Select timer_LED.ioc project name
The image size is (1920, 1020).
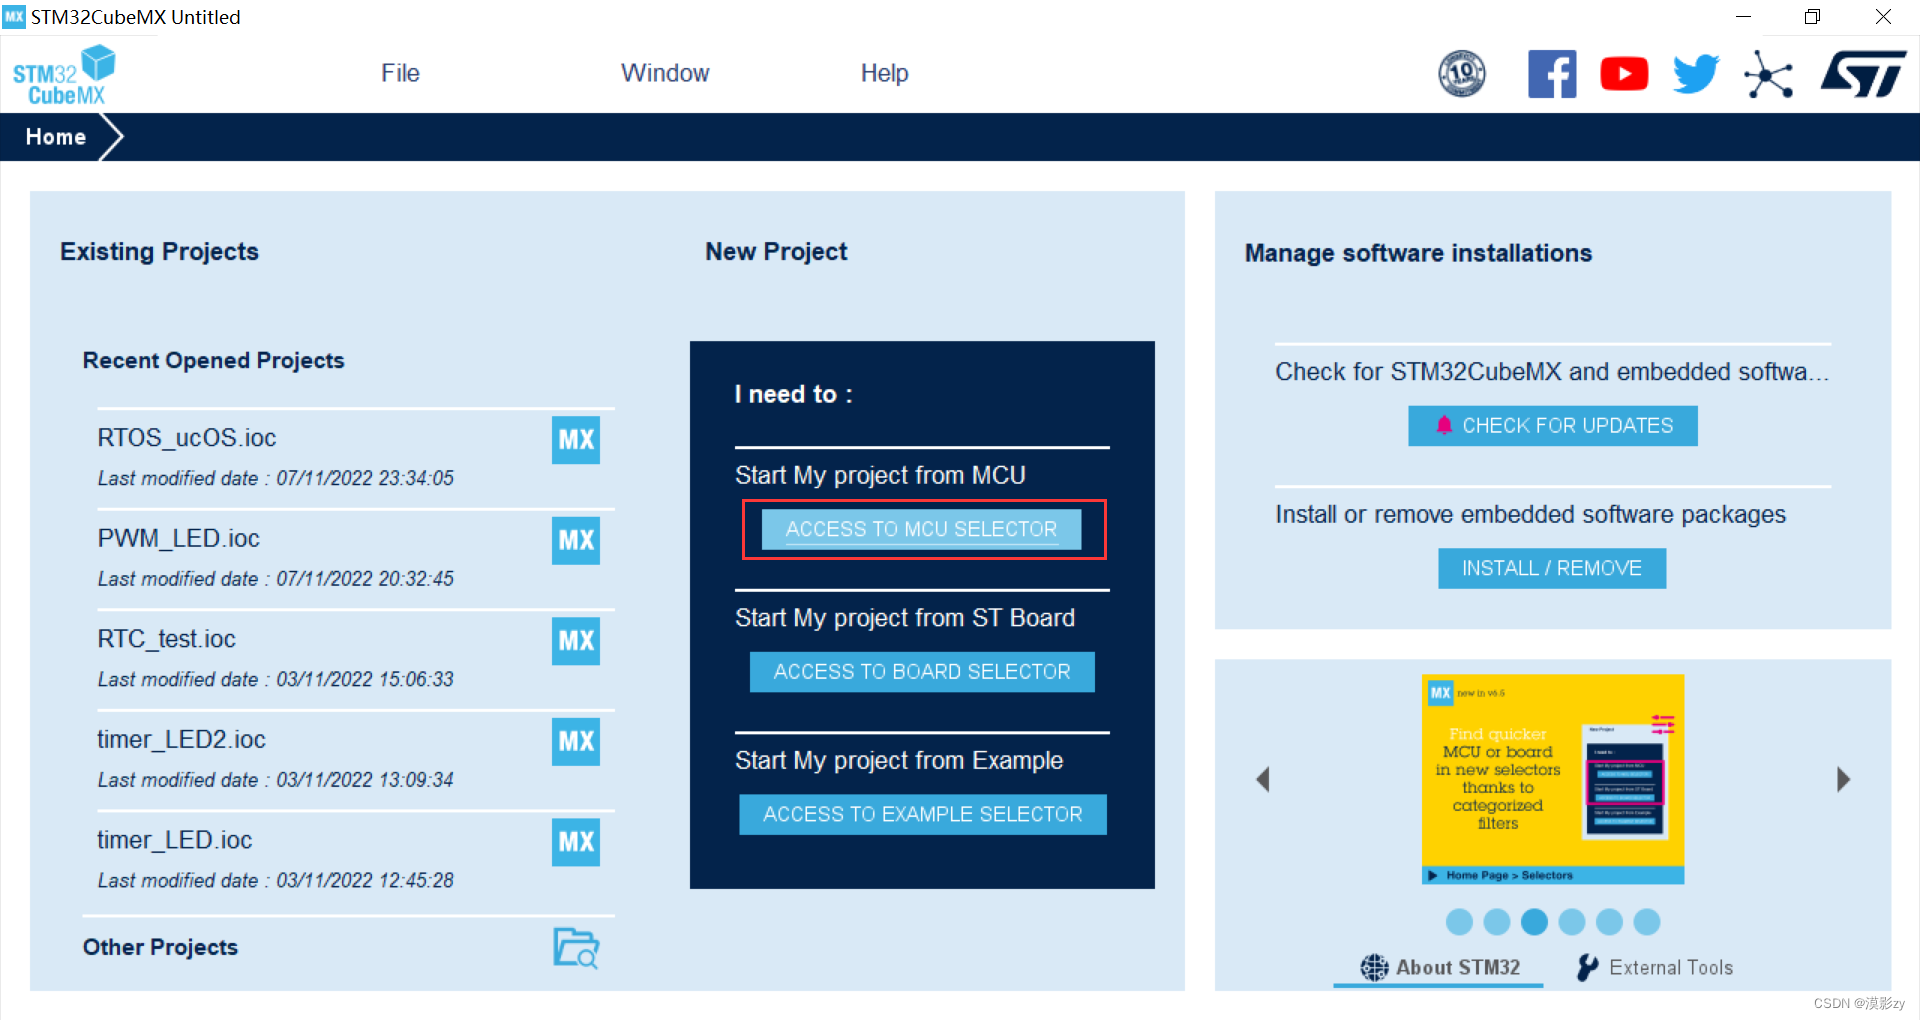pyautogui.click(x=174, y=840)
